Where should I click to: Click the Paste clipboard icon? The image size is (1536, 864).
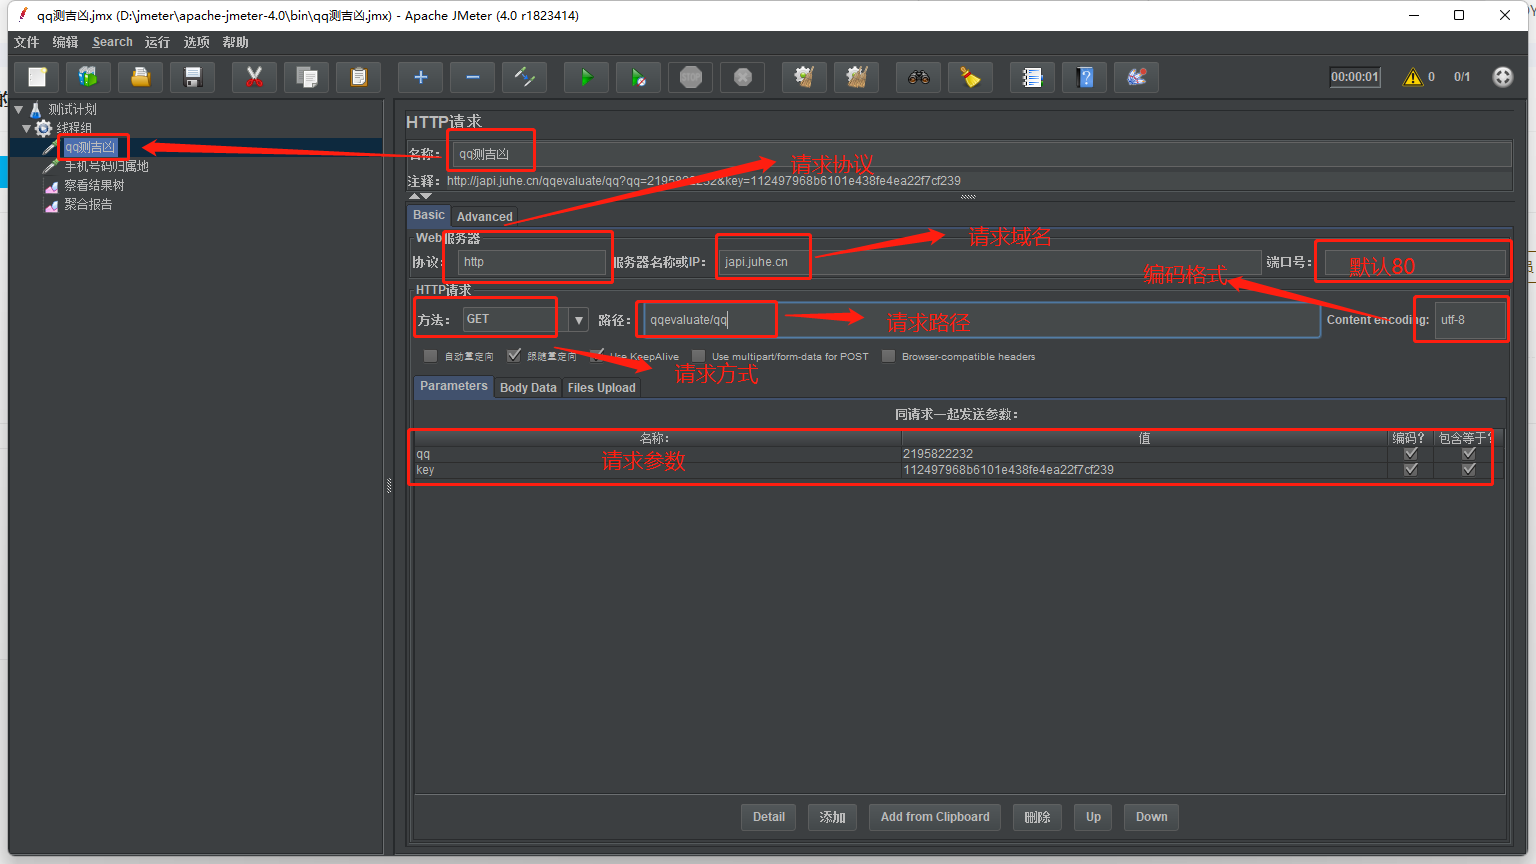(358, 77)
